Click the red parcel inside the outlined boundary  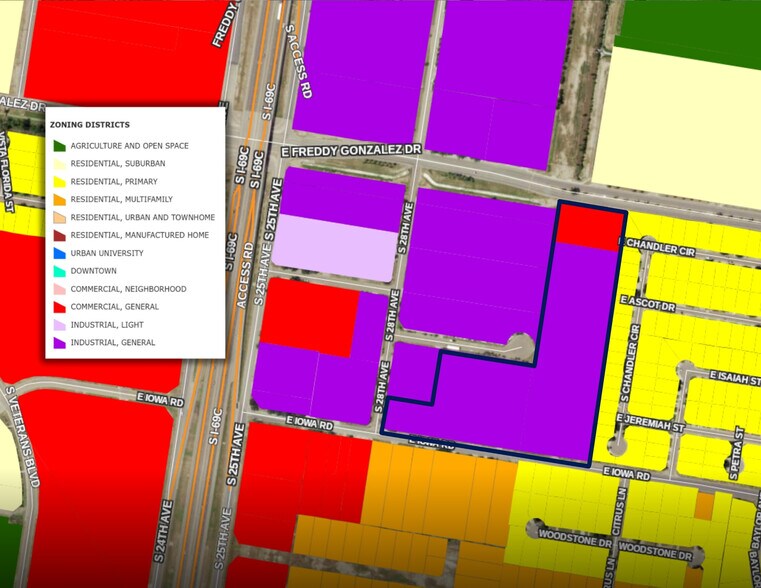pos(589,227)
